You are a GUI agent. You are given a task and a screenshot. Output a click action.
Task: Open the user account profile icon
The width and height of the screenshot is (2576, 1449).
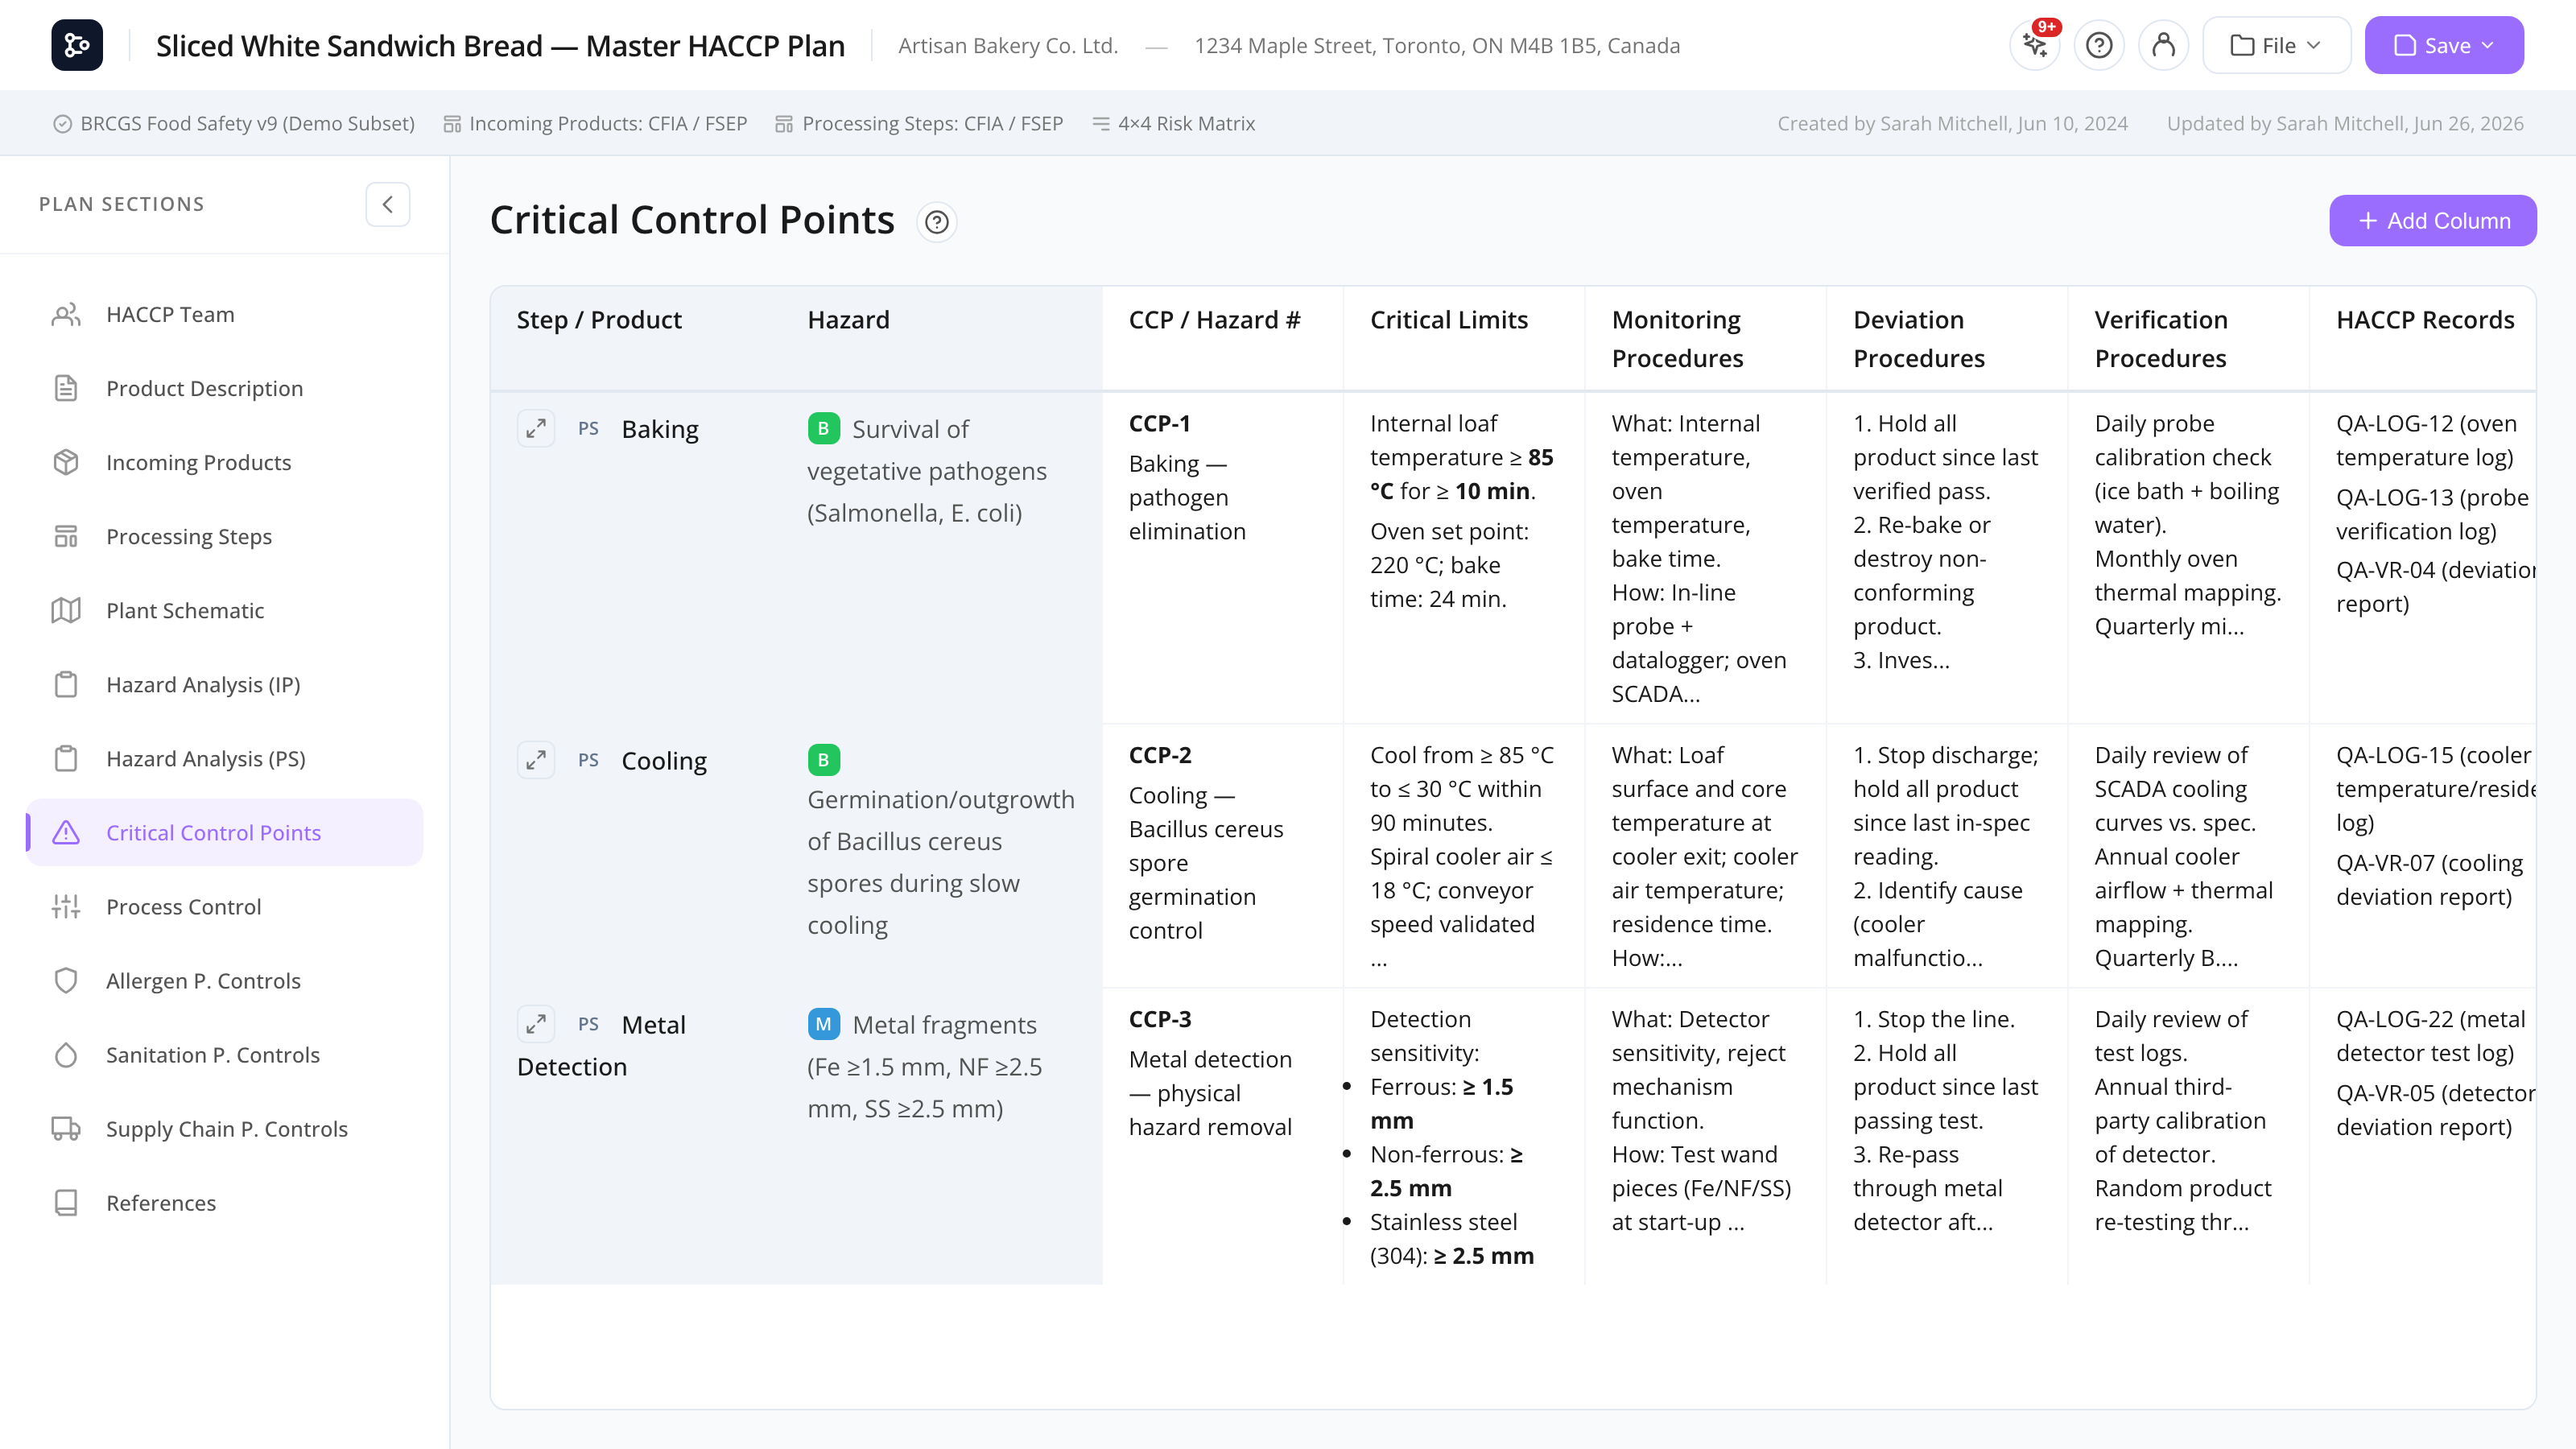2163,45
